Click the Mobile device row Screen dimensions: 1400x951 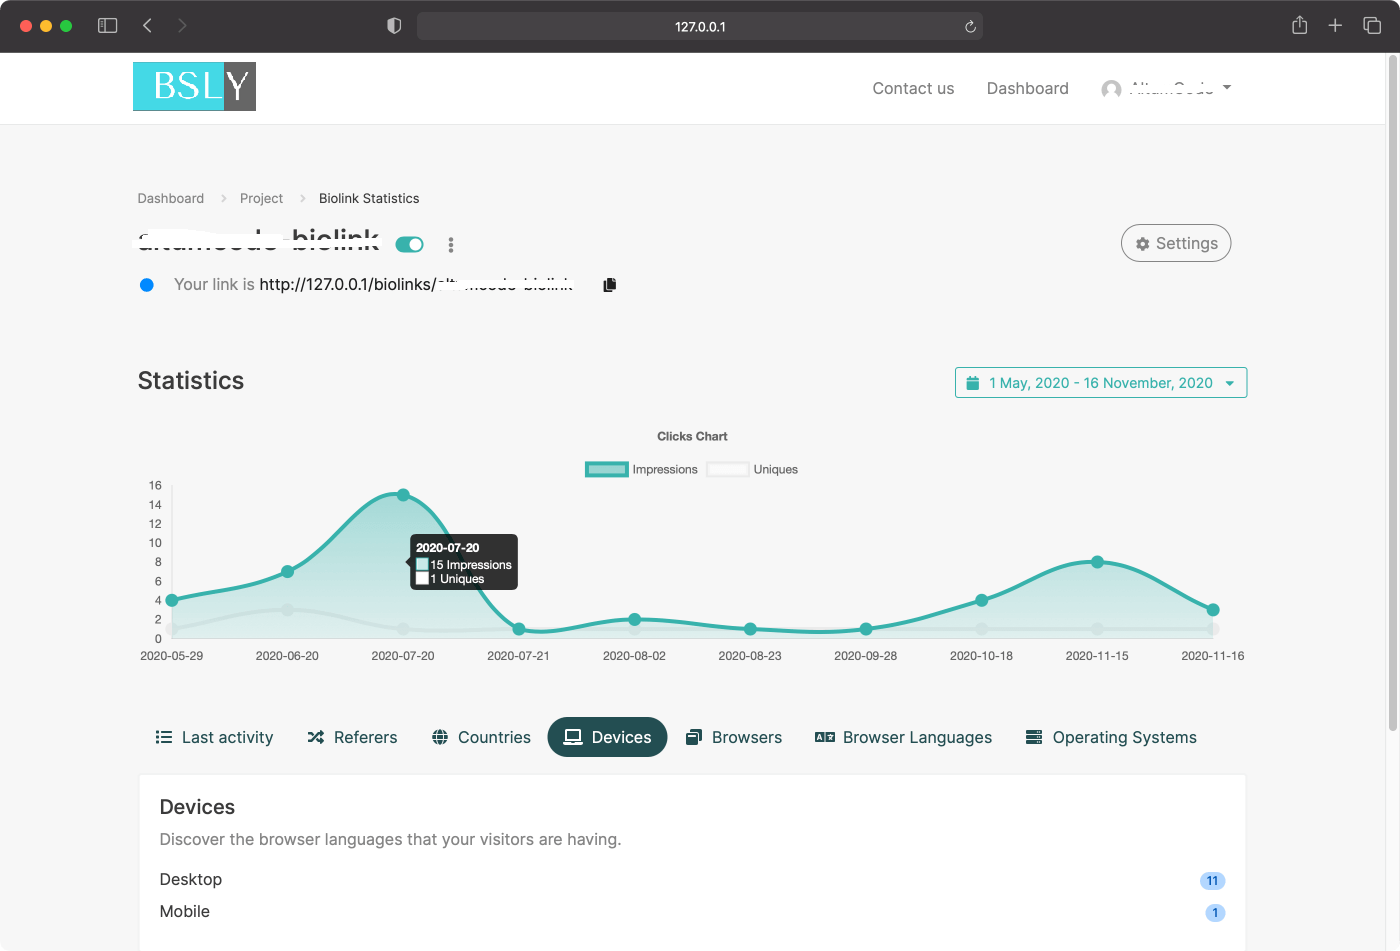pyautogui.click(x=692, y=912)
